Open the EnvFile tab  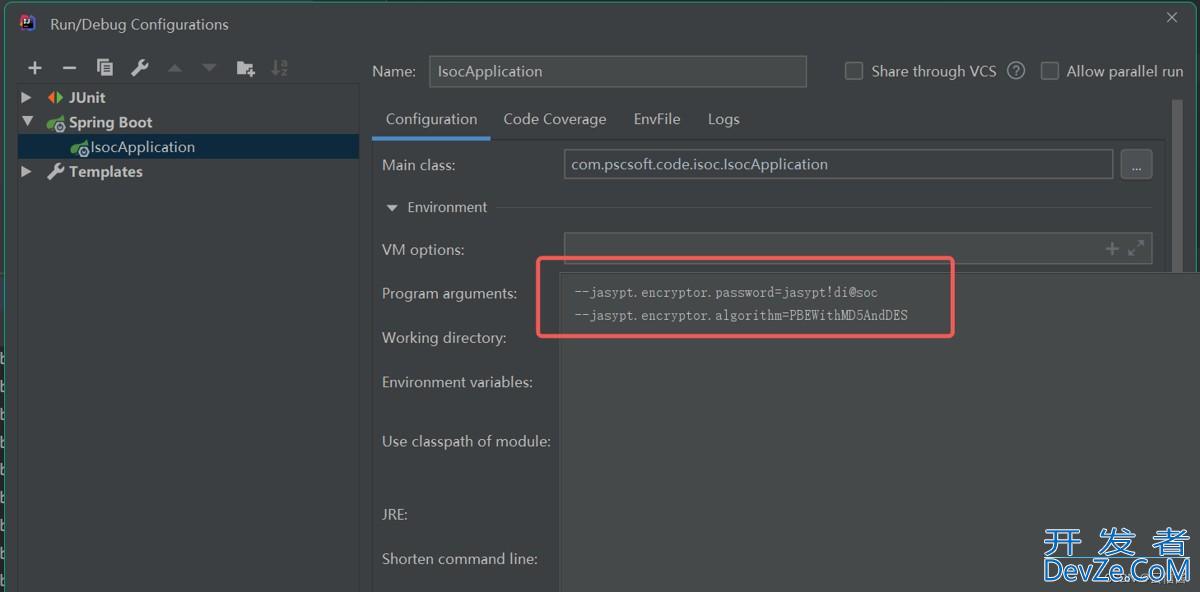click(656, 119)
